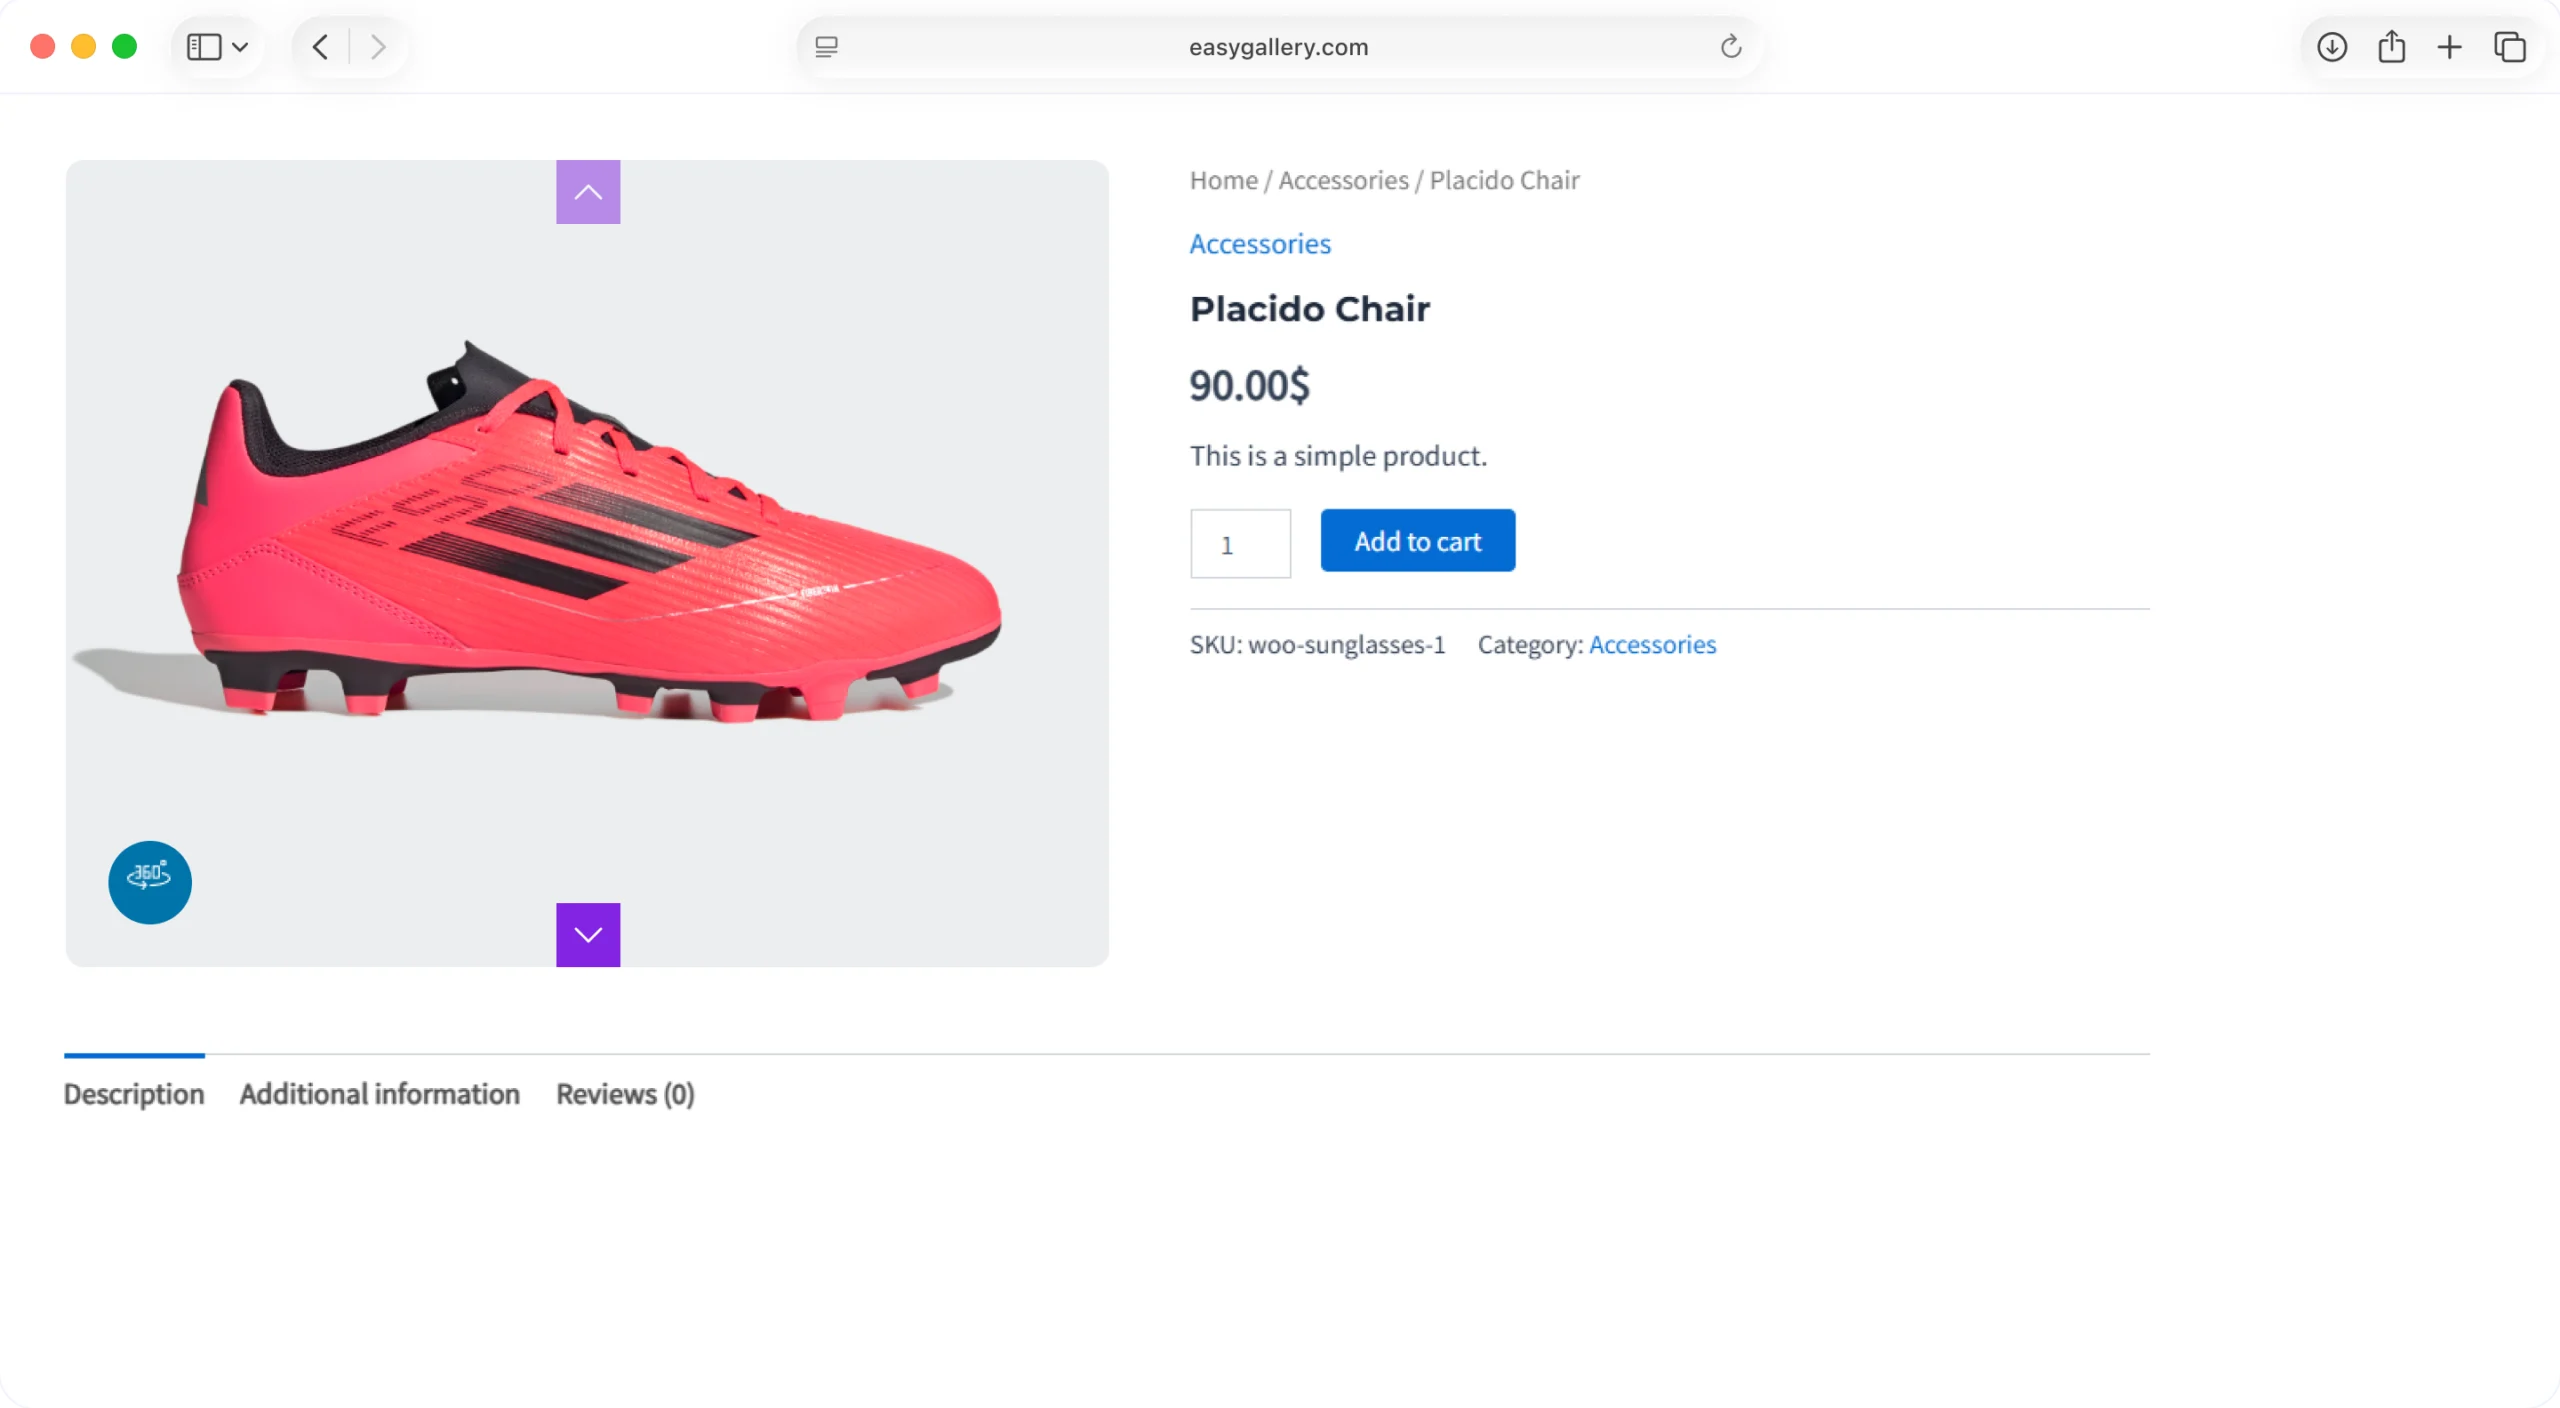This screenshot has height=1408, width=2560.
Task: Open the Reviews (0) tab
Action: [625, 1094]
